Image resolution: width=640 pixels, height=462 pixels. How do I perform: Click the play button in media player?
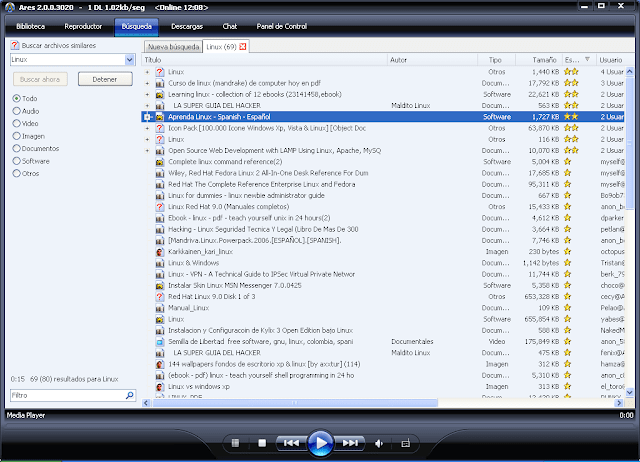(x=320, y=443)
